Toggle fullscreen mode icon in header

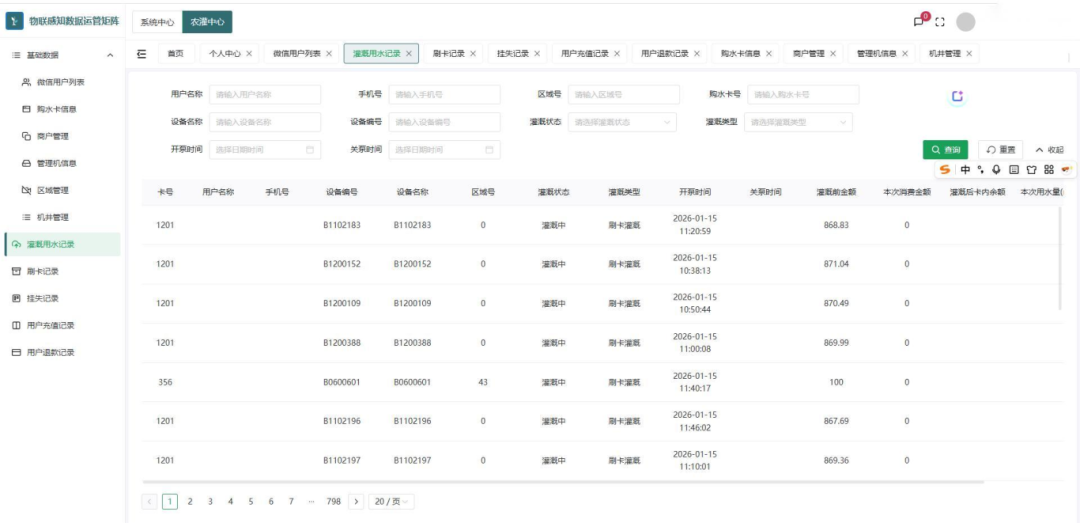point(940,22)
